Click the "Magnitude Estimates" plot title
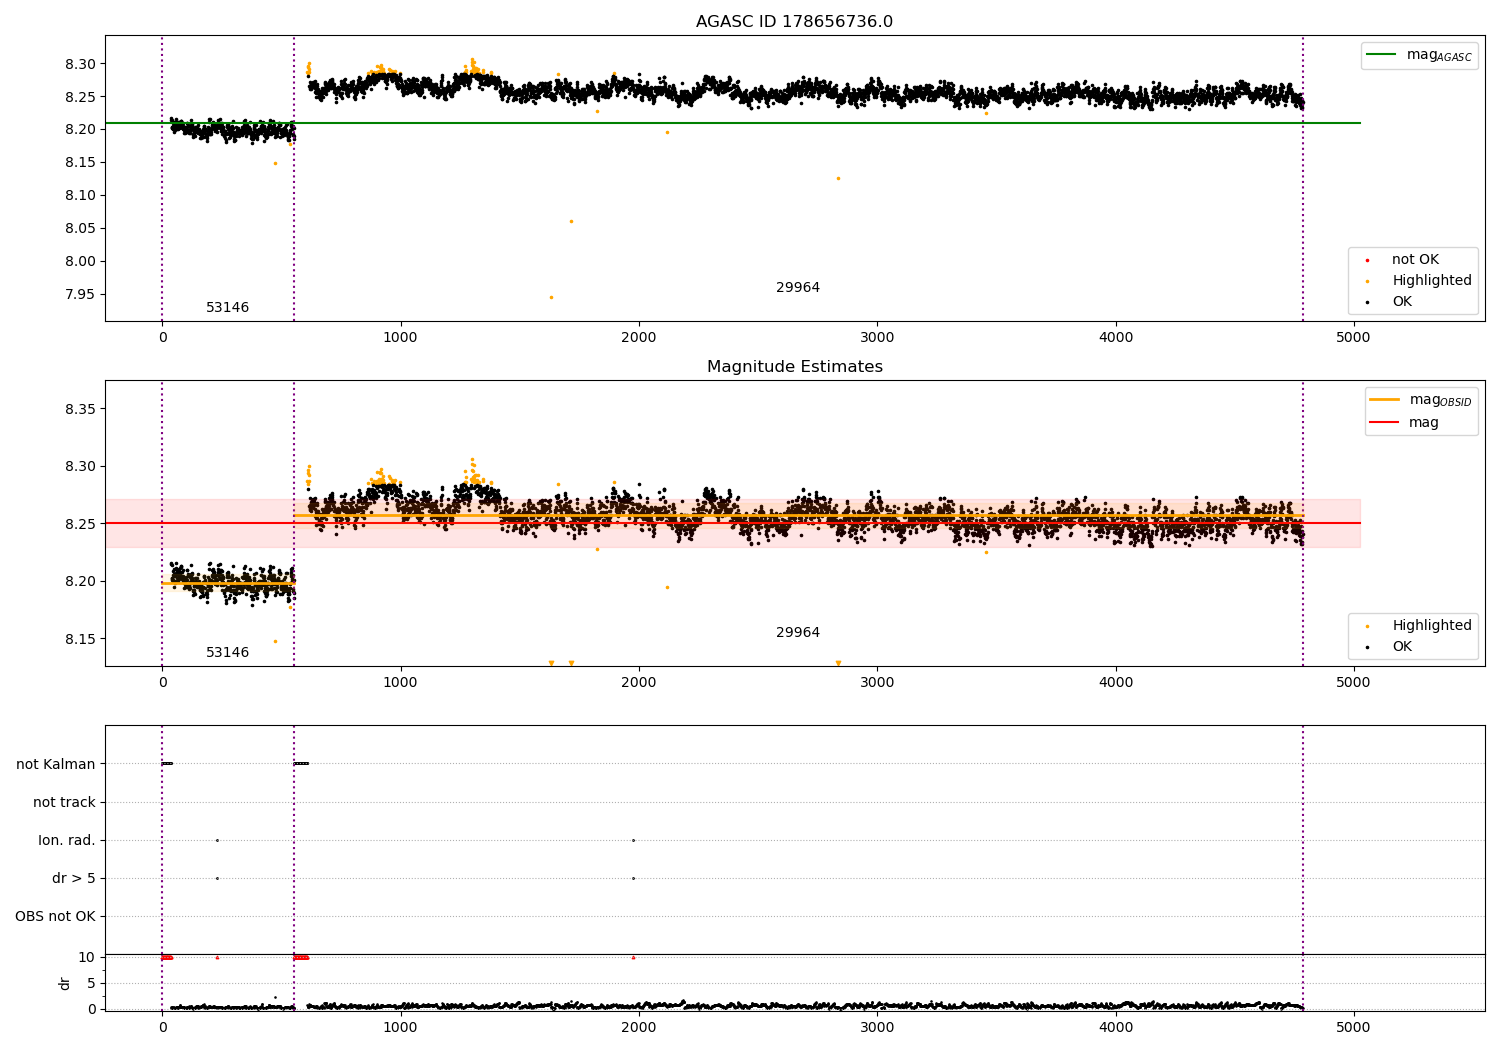Viewport: 1500px width, 1050px height. tap(794, 367)
